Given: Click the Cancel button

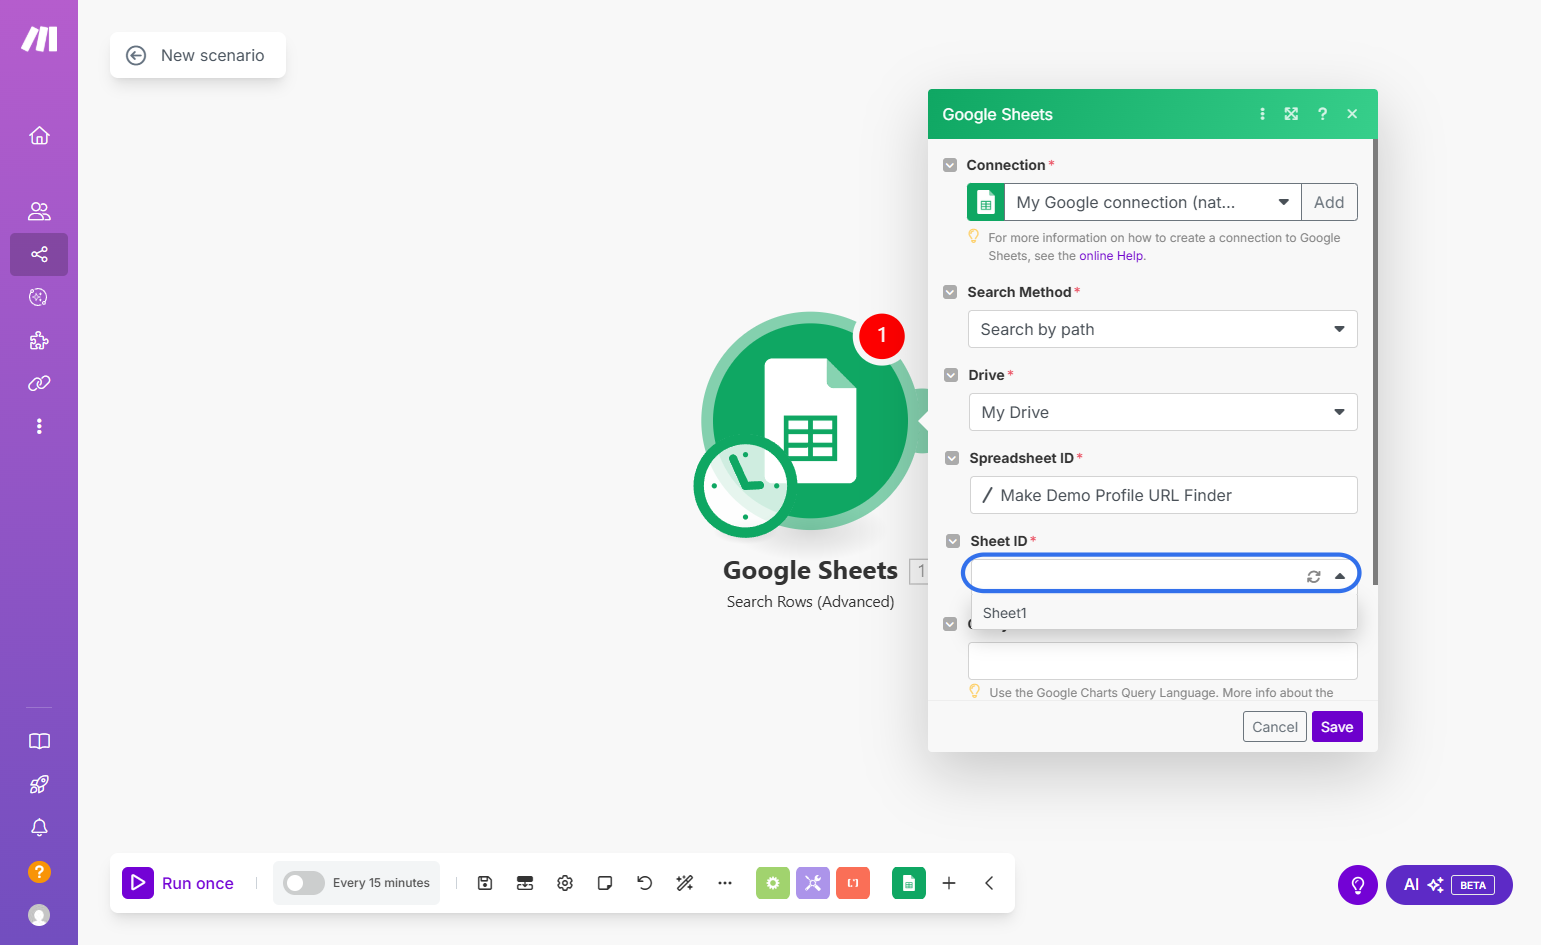Looking at the screenshot, I should [x=1275, y=727].
